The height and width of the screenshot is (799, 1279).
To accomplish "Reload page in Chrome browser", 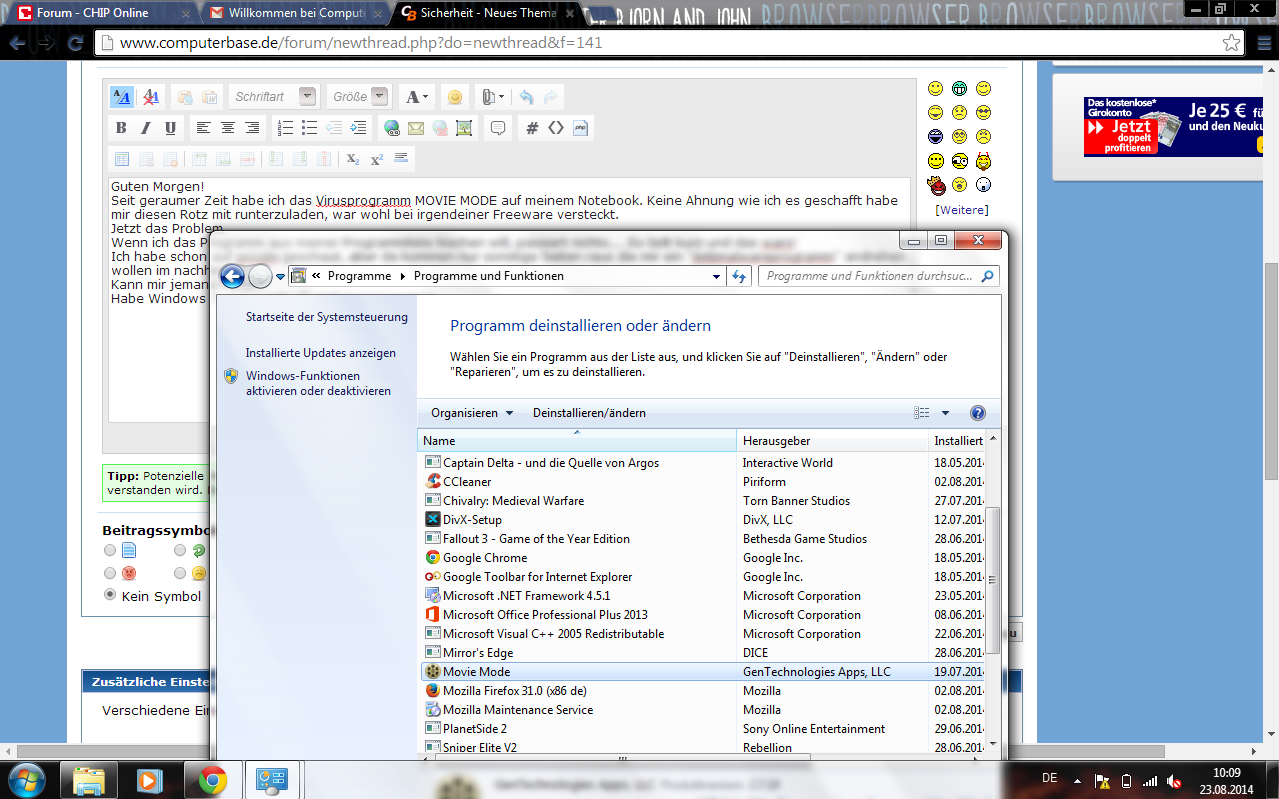I will click(75, 44).
